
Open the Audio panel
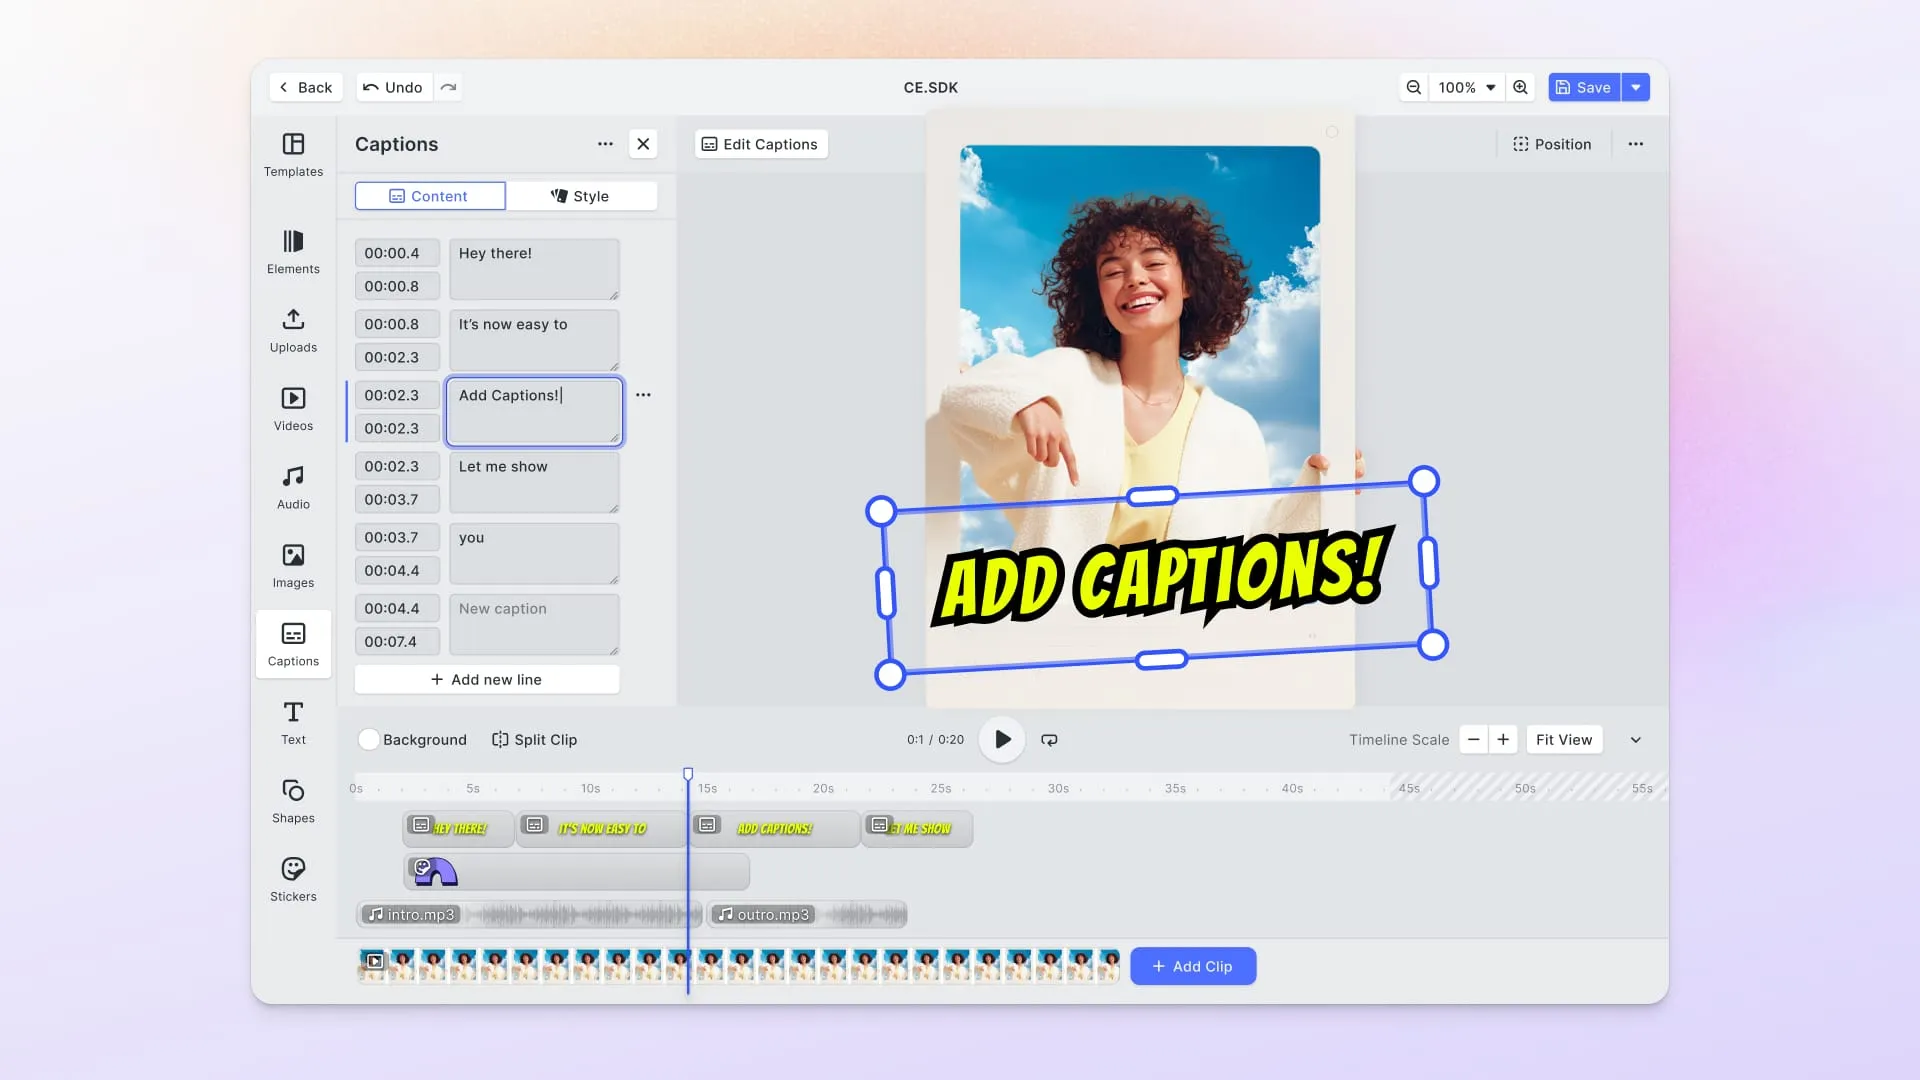point(293,488)
